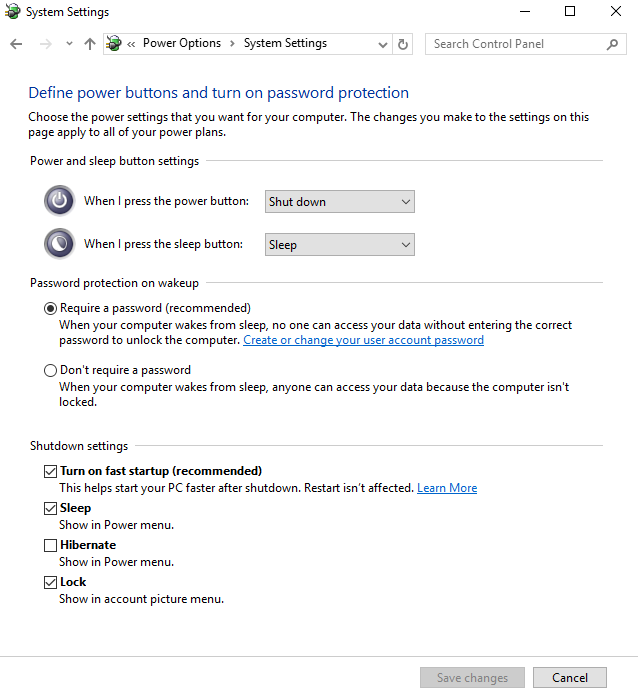Open Create or change your user account password link
This screenshot has height=699, width=638.
[363, 340]
